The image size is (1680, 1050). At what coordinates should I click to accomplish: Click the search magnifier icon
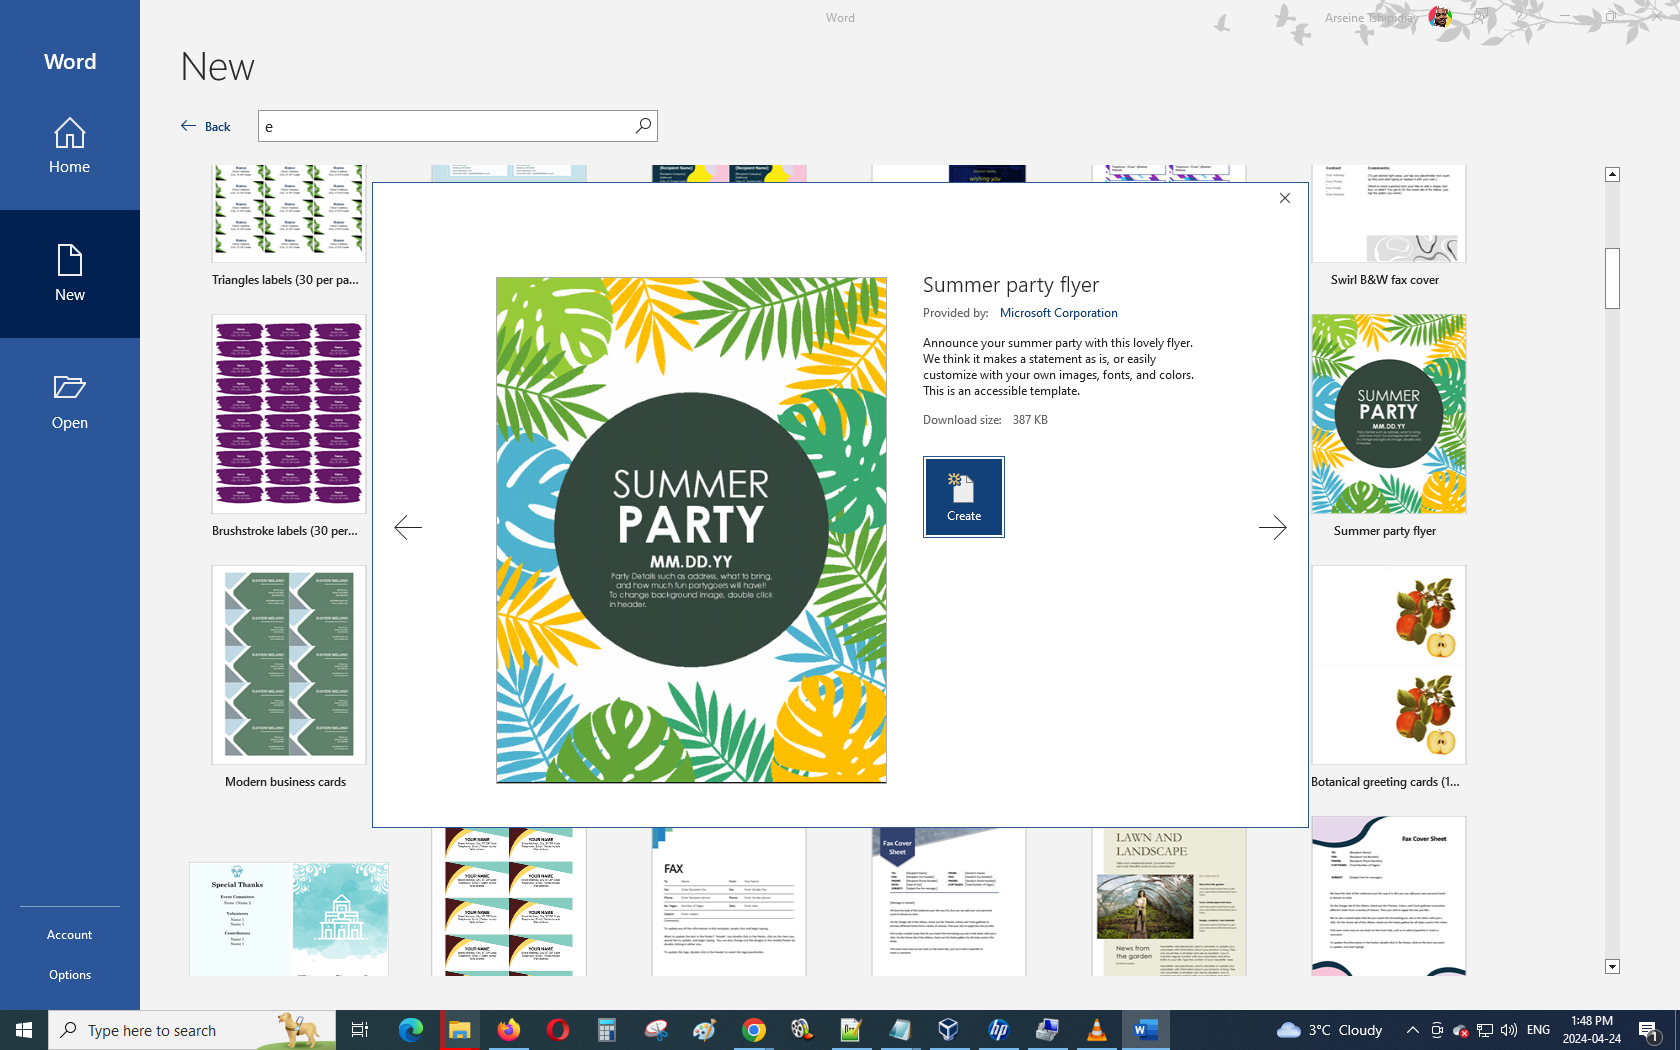tap(643, 126)
